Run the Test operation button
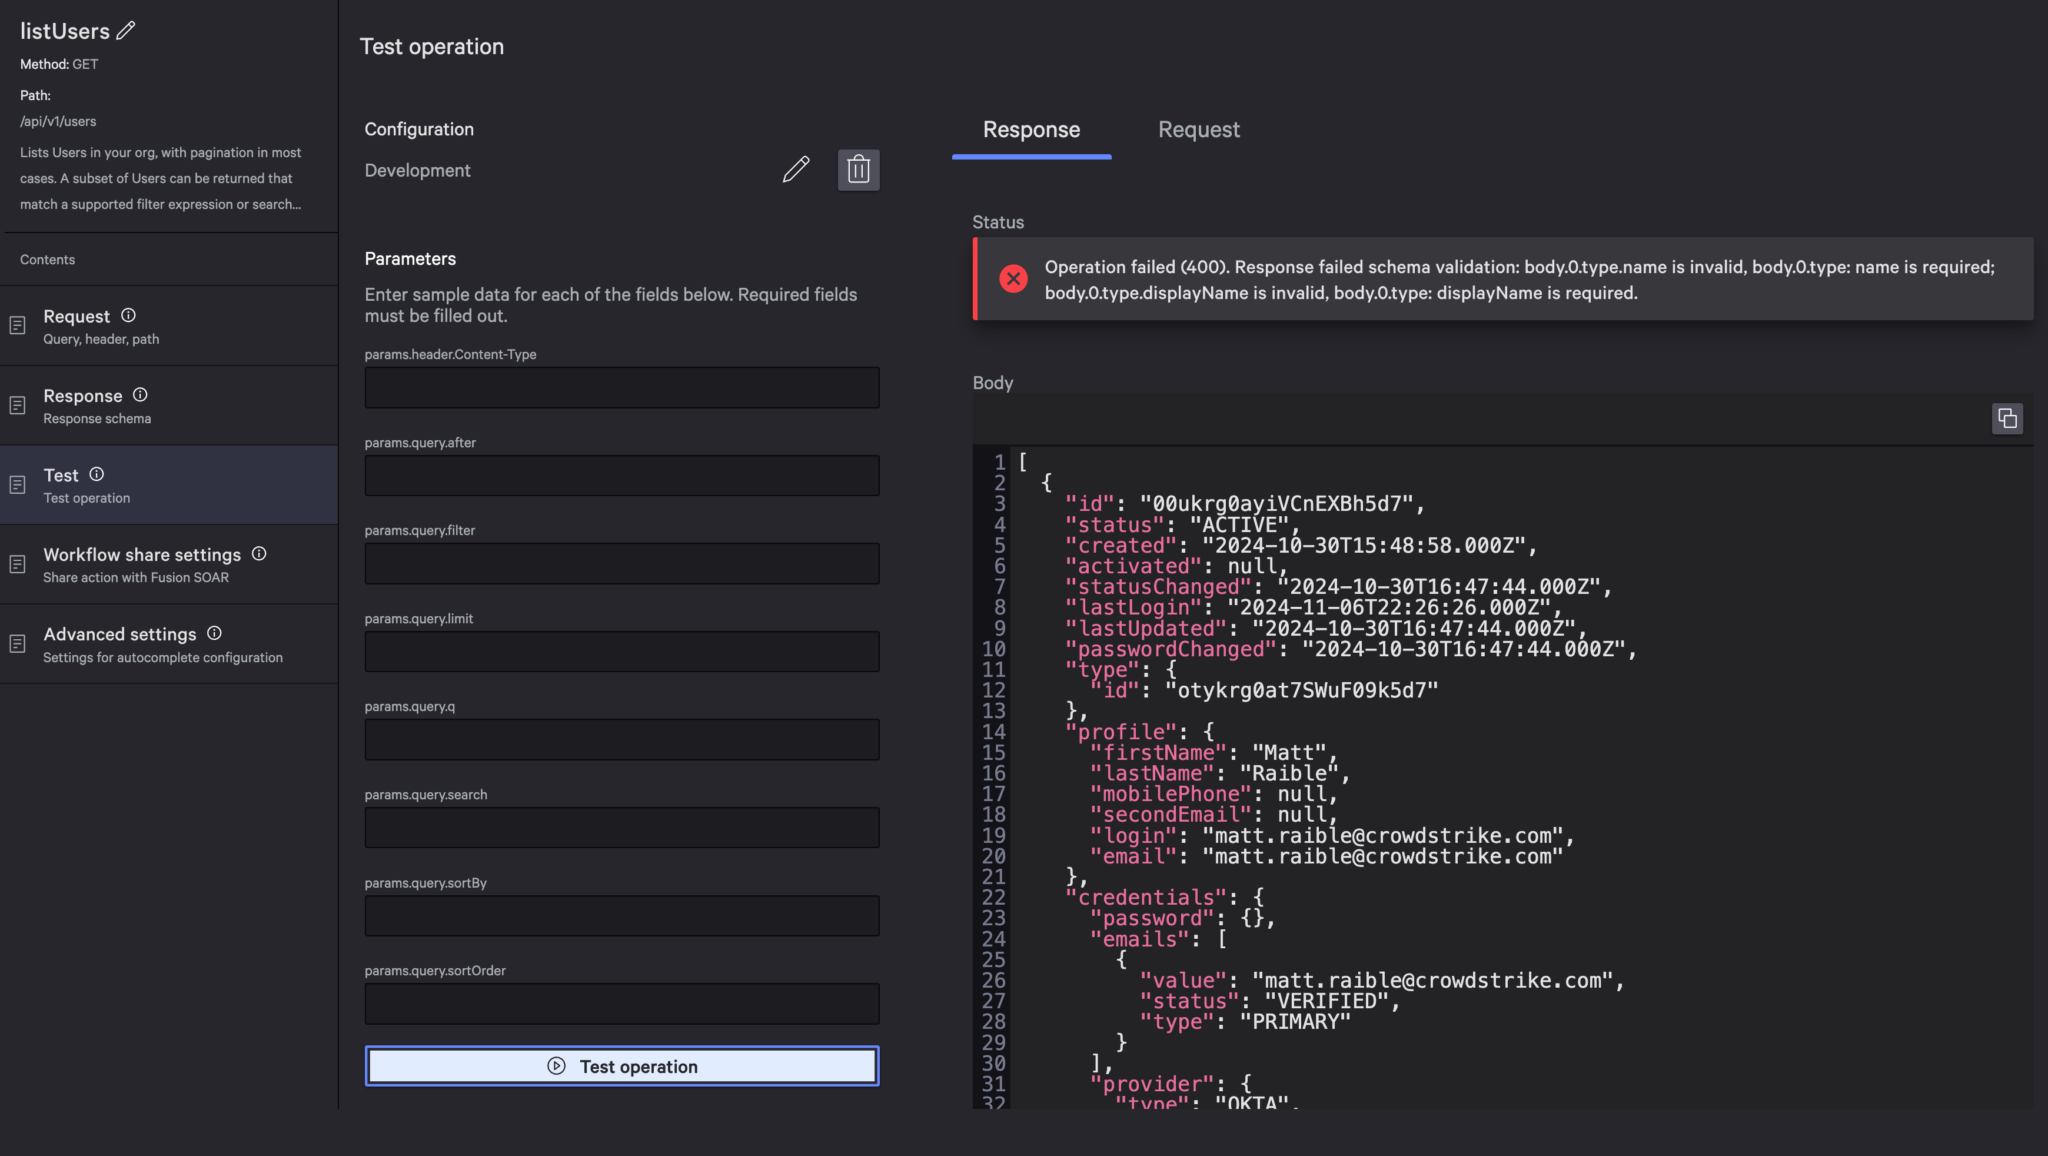 coord(622,1066)
